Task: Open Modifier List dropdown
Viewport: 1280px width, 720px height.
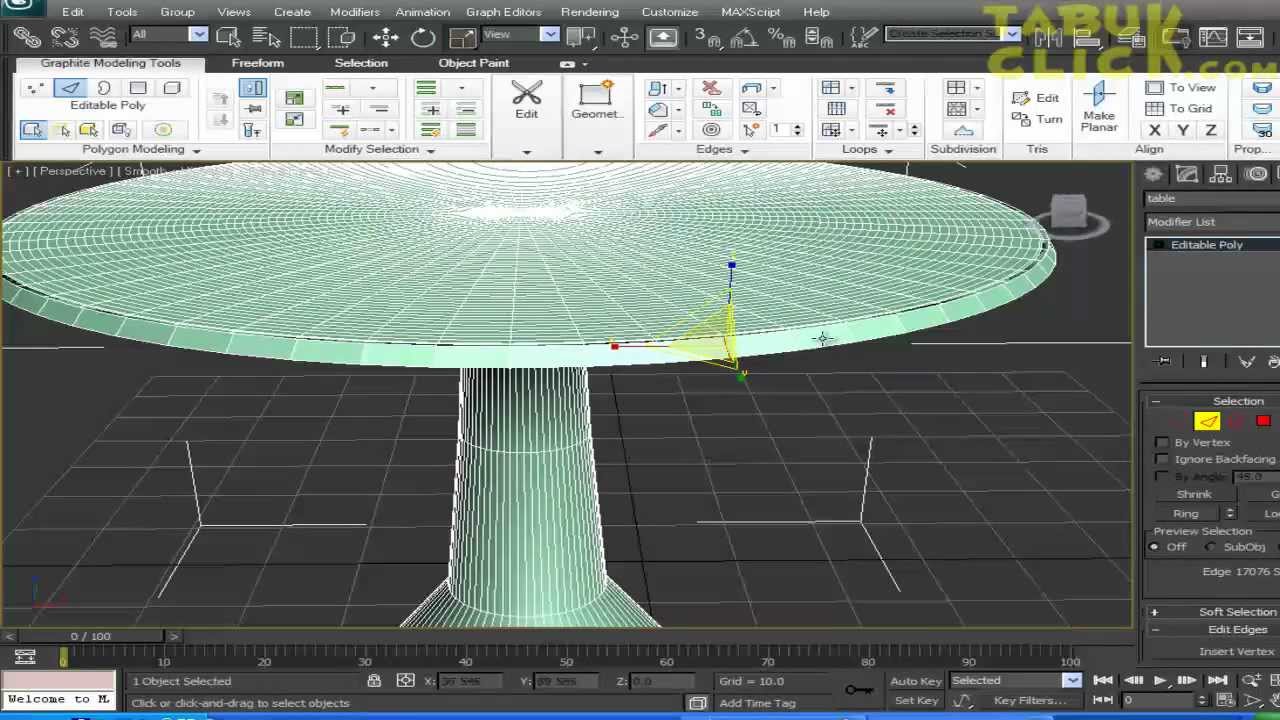Action: [1212, 222]
